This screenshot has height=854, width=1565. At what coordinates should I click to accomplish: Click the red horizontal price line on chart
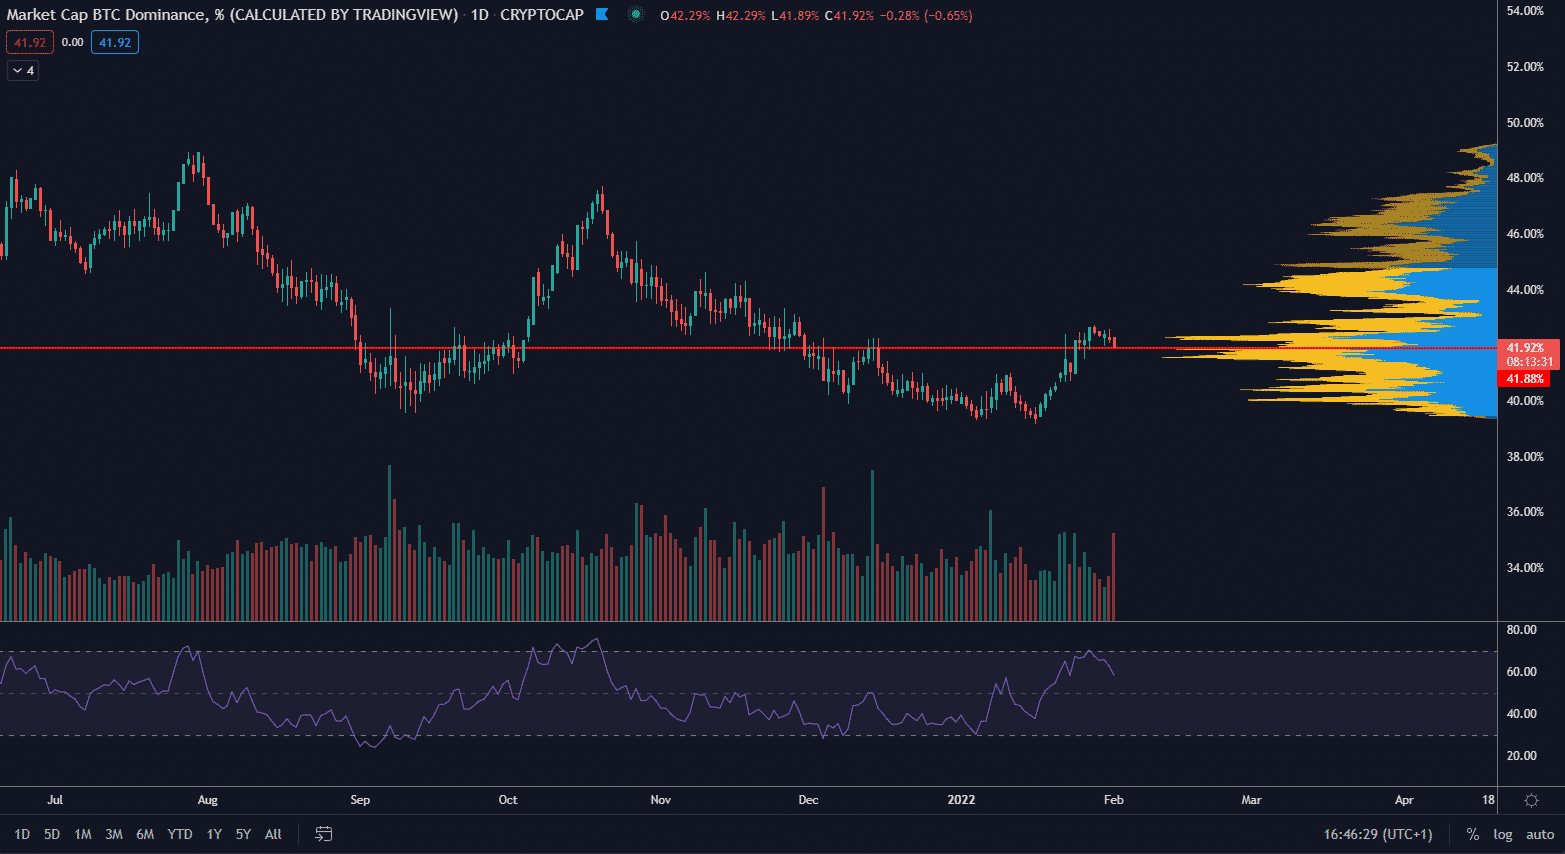tap(600, 348)
